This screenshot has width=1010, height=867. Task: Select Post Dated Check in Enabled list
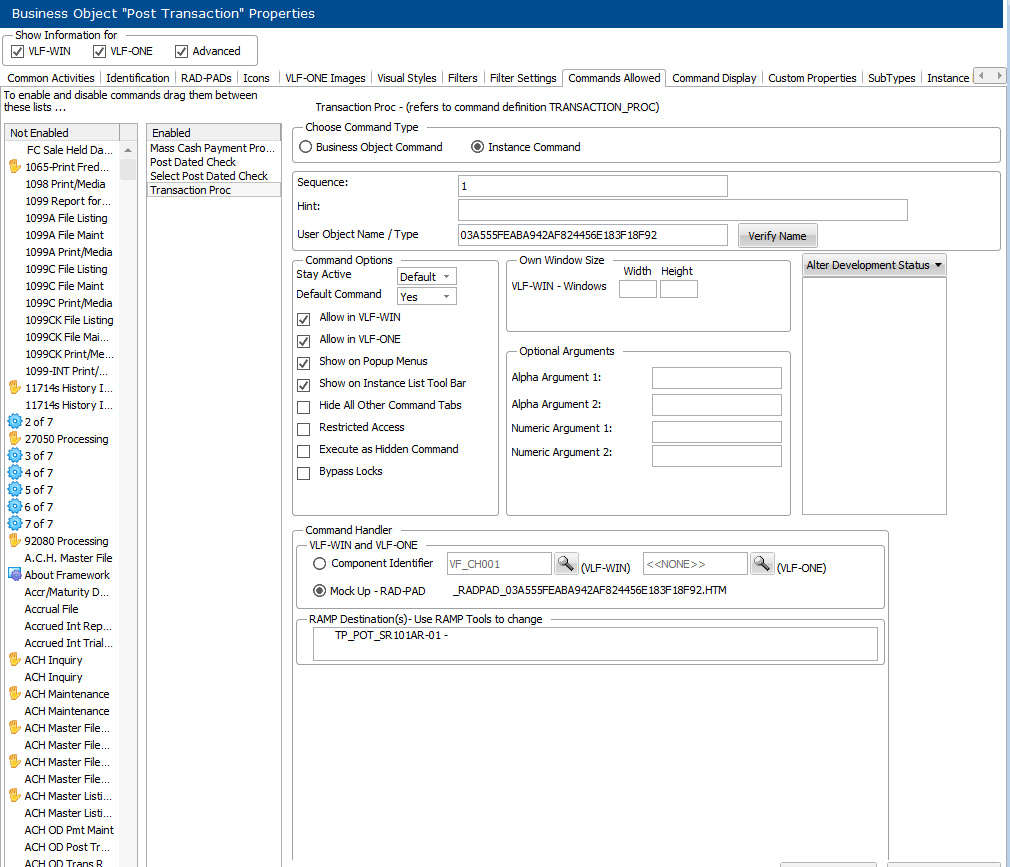(x=213, y=162)
